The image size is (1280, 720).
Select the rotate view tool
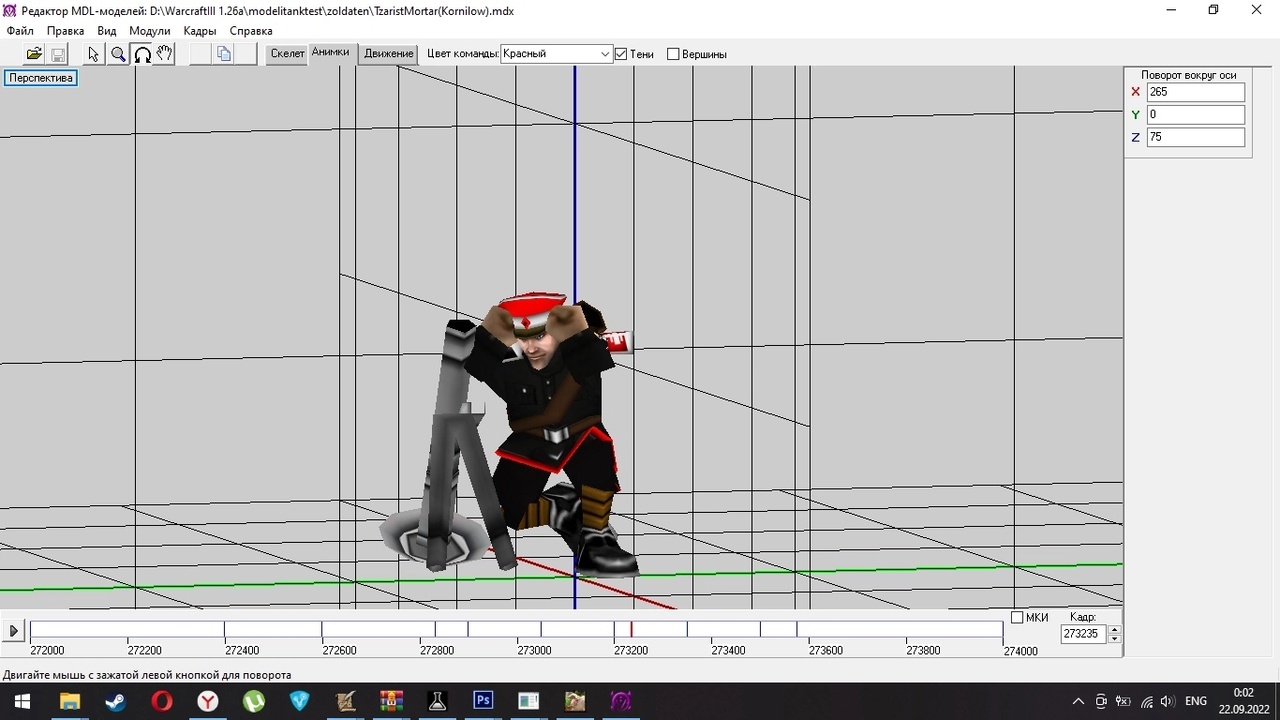tap(142, 54)
